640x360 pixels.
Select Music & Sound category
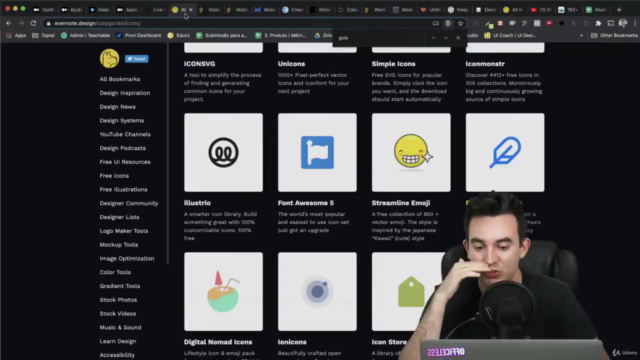click(120, 328)
